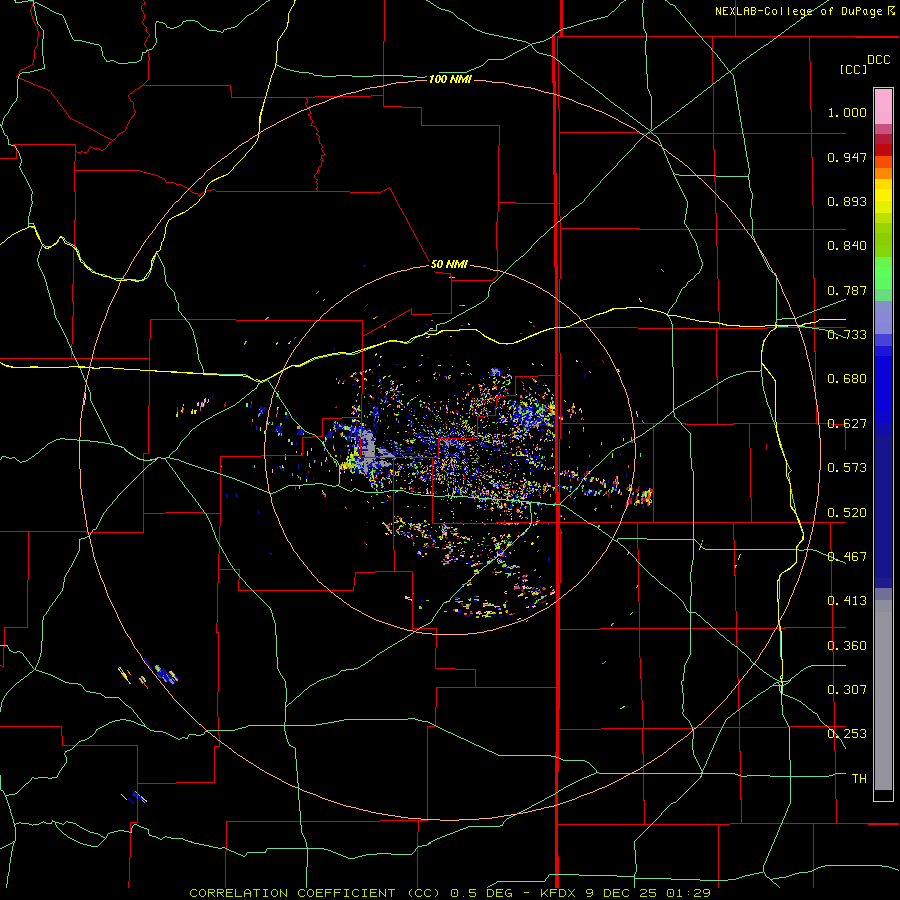Click the [CC] legend units label
Image resolution: width=900 pixels, height=900 pixels.
(853, 69)
